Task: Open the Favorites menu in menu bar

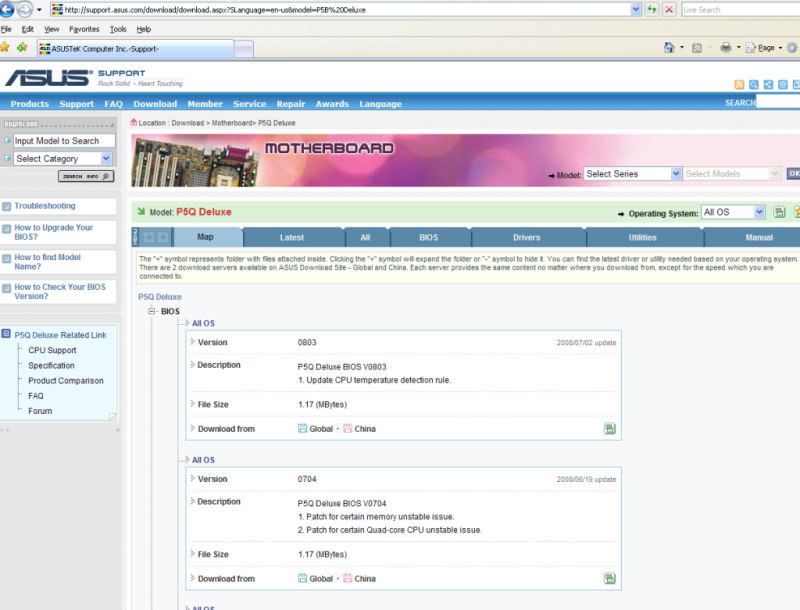Action: (84, 30)
